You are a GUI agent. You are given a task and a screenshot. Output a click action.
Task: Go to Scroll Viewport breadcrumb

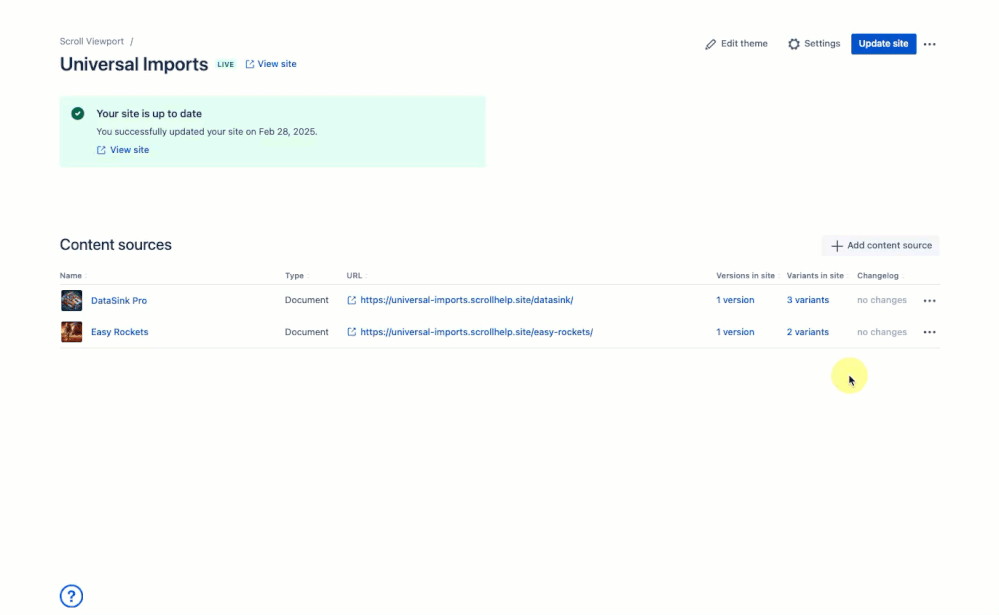click(92, 41)
